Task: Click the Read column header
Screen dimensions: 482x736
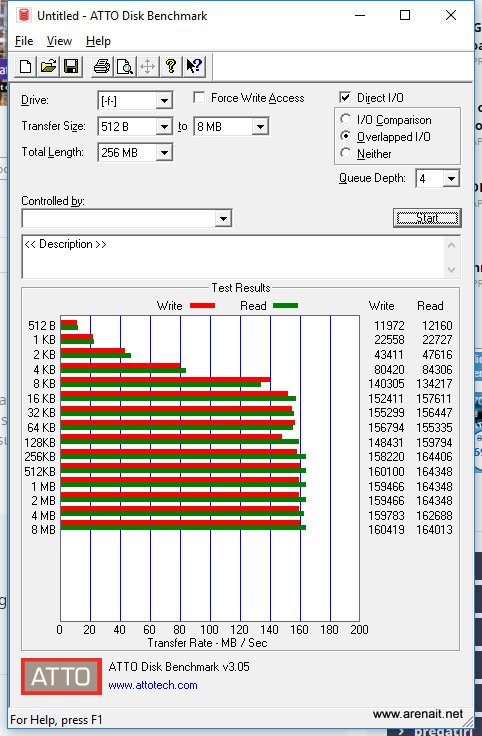Action: click(x=430, y=306)
